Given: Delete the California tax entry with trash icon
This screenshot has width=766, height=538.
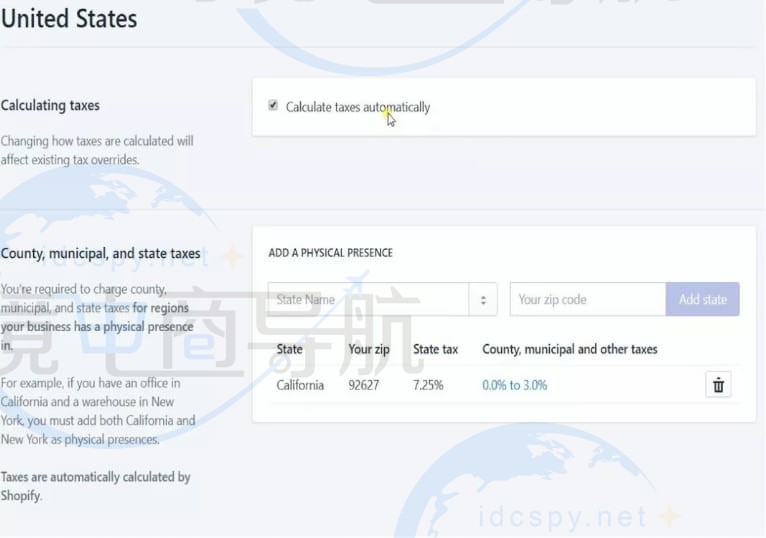Looking at the screenshot, I should pos(717,385).
